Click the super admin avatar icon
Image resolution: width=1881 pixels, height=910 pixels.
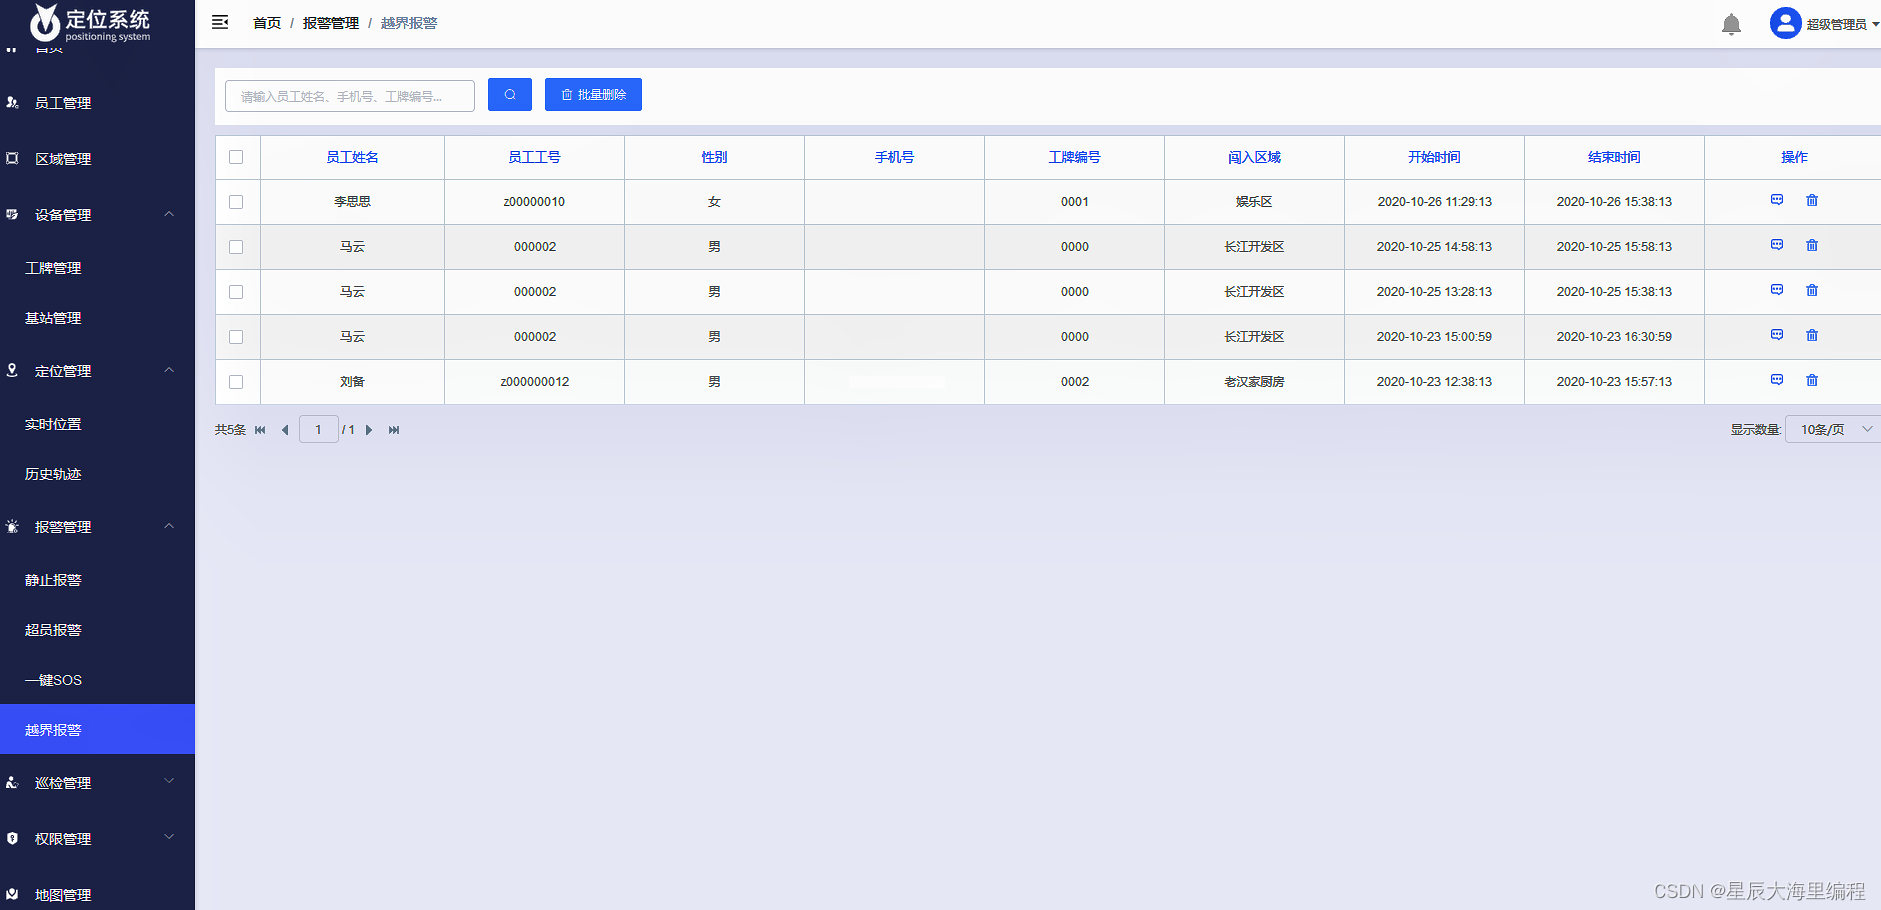[1785, 23]
